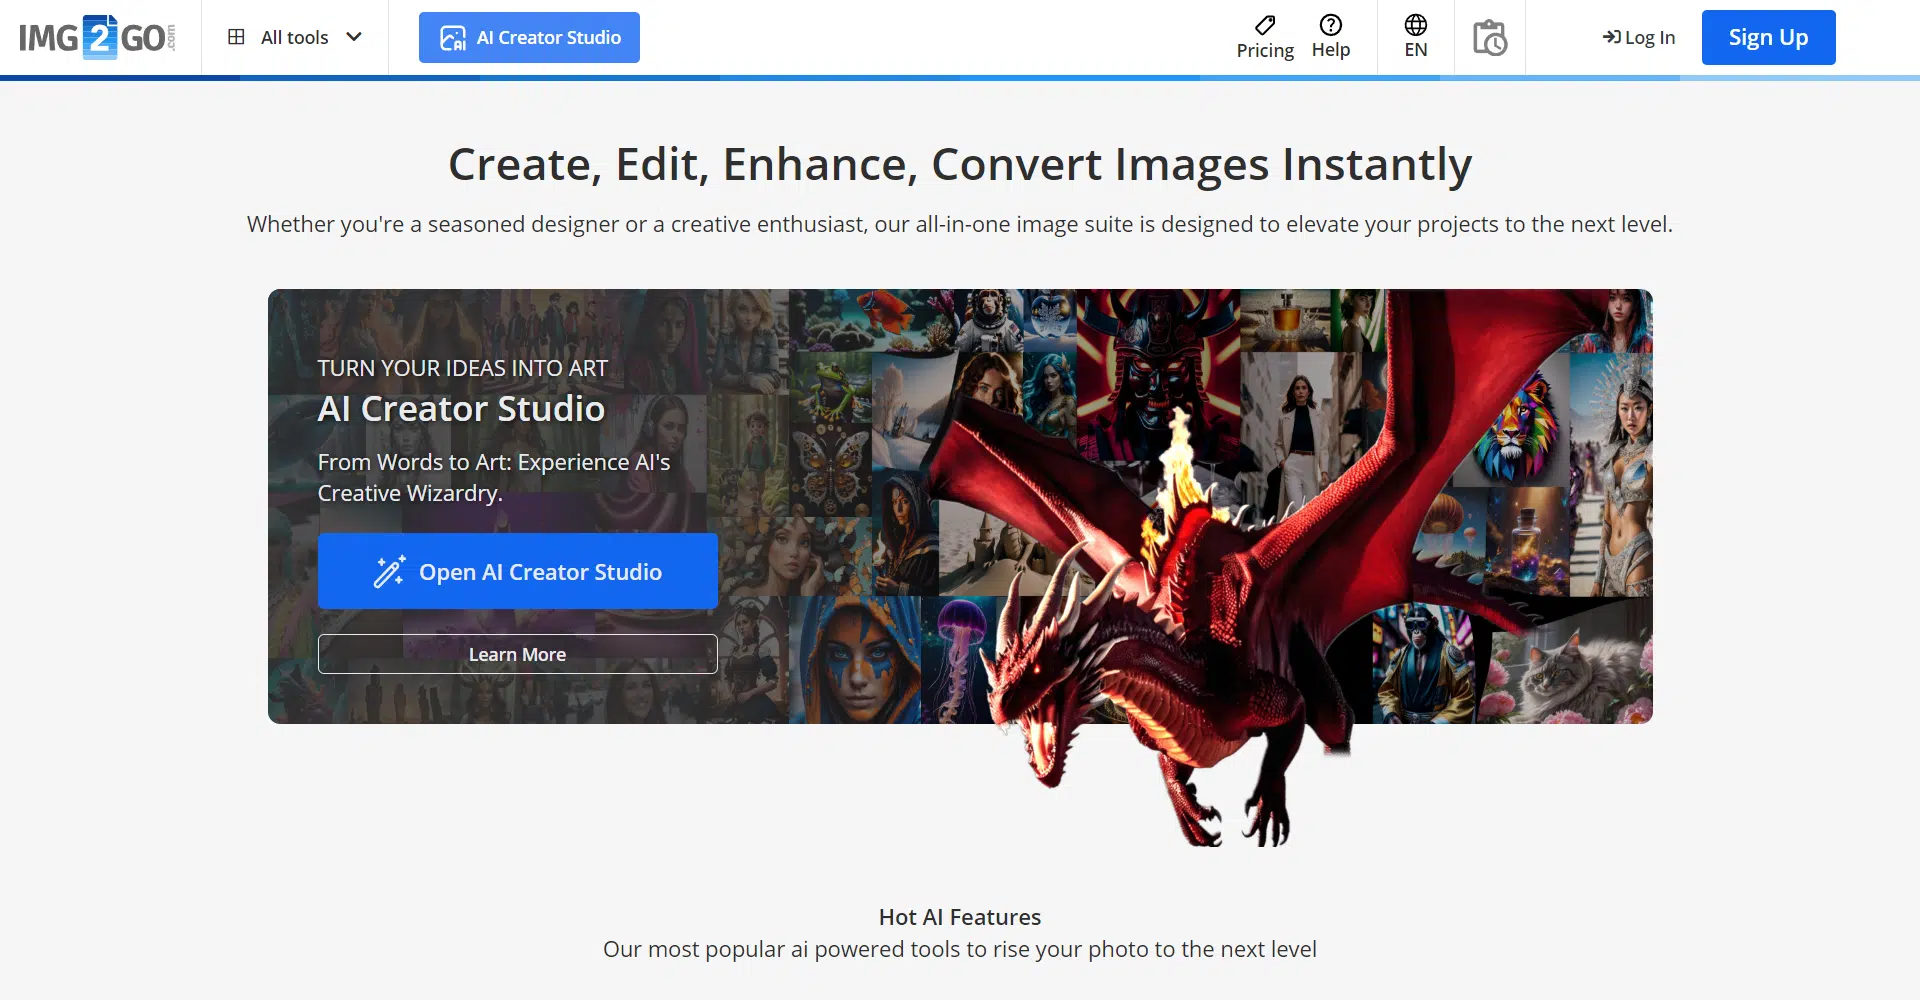Open Help via the question mark icon
The image size is (1920, 1000).
tap(1330, 25)
